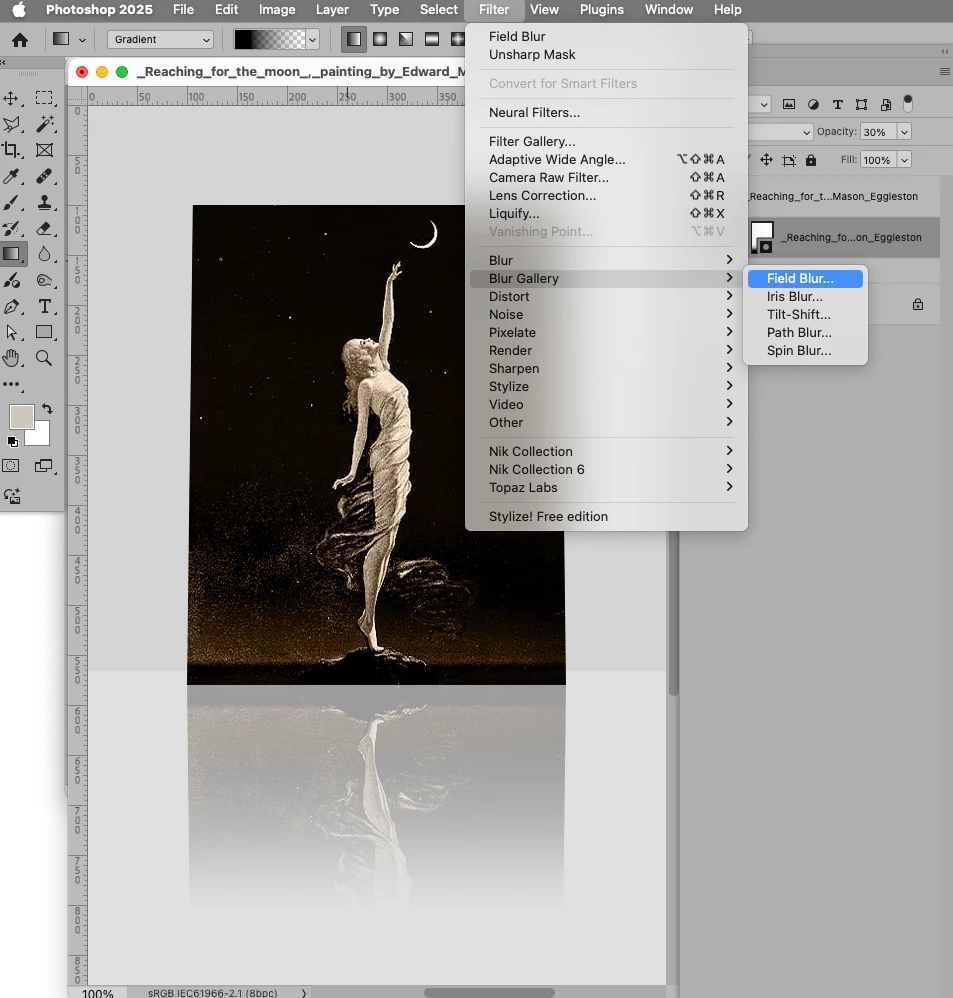Reset to default black and white colors
Viewport: 953px width, 998px height.
(x=12, y=441)
